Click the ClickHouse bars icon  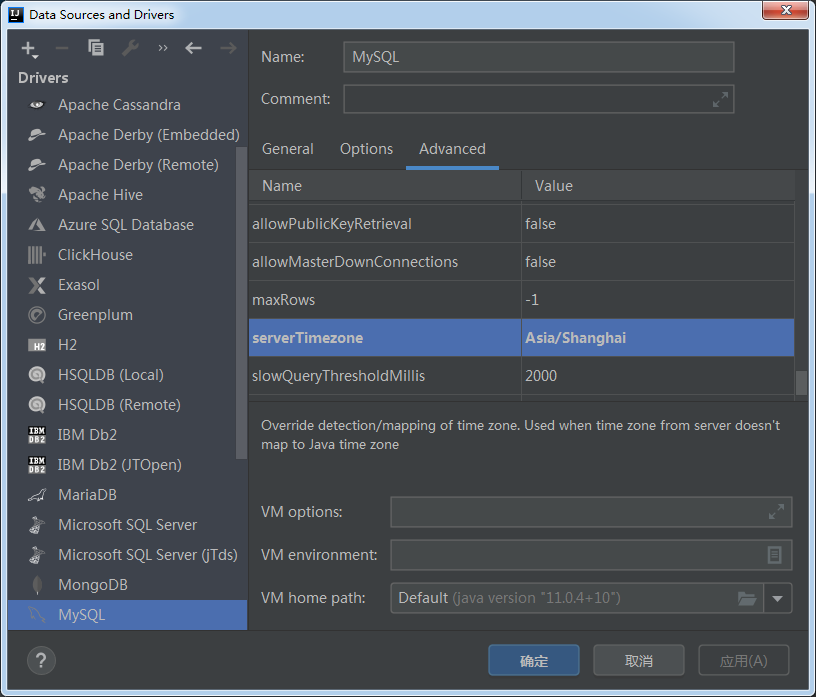tap(36, 255)
